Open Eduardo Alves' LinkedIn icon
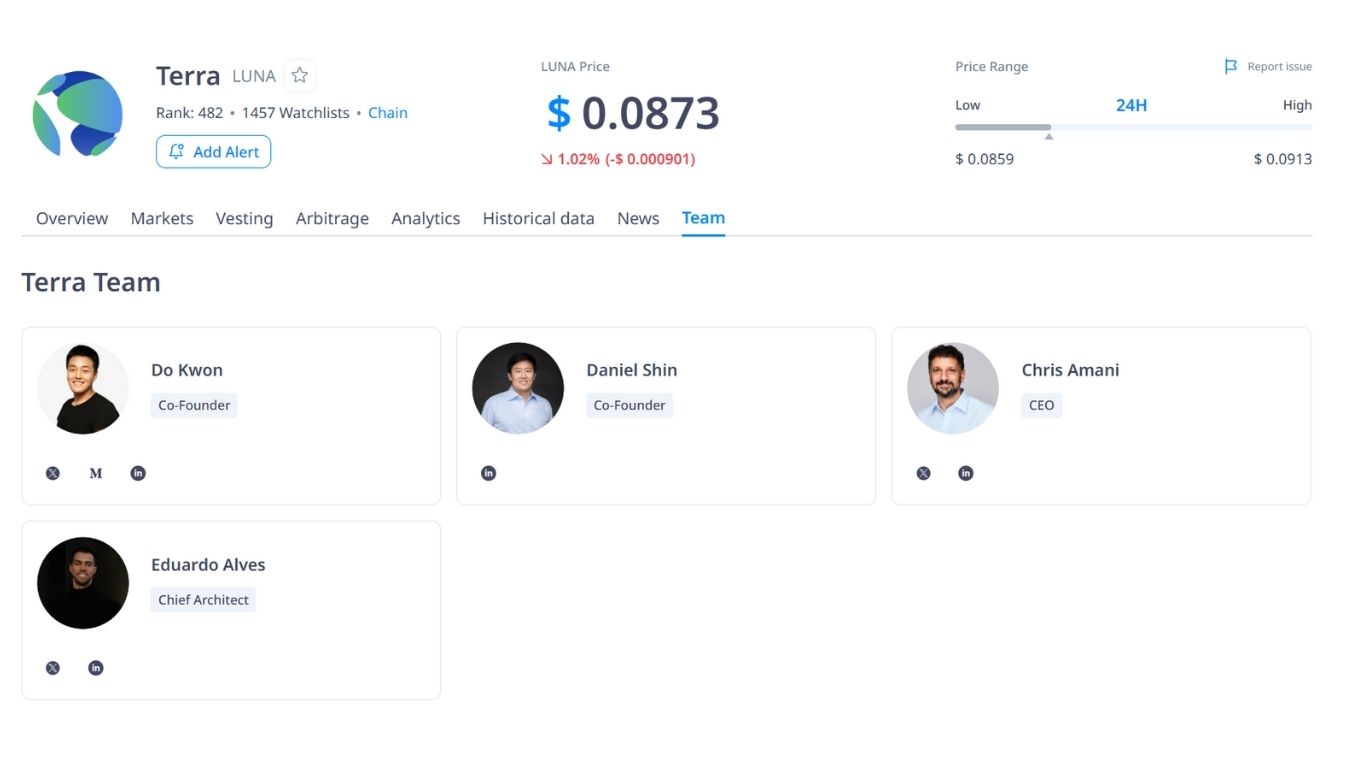Screen dimensions: 1366x768 [95, 667]
